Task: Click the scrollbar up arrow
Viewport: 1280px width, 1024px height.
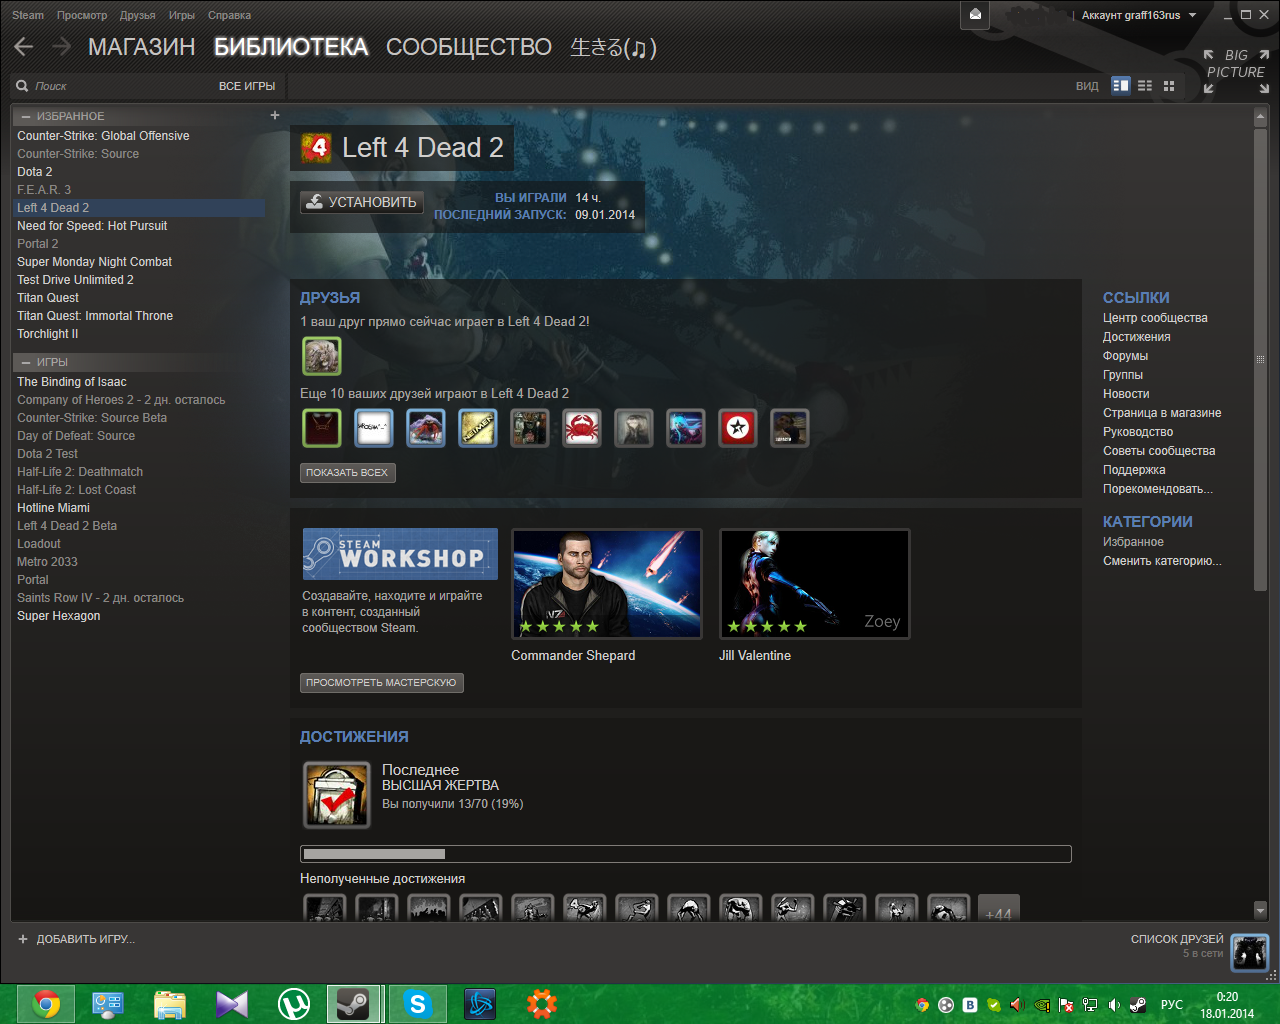Action: pos(1260,117)
